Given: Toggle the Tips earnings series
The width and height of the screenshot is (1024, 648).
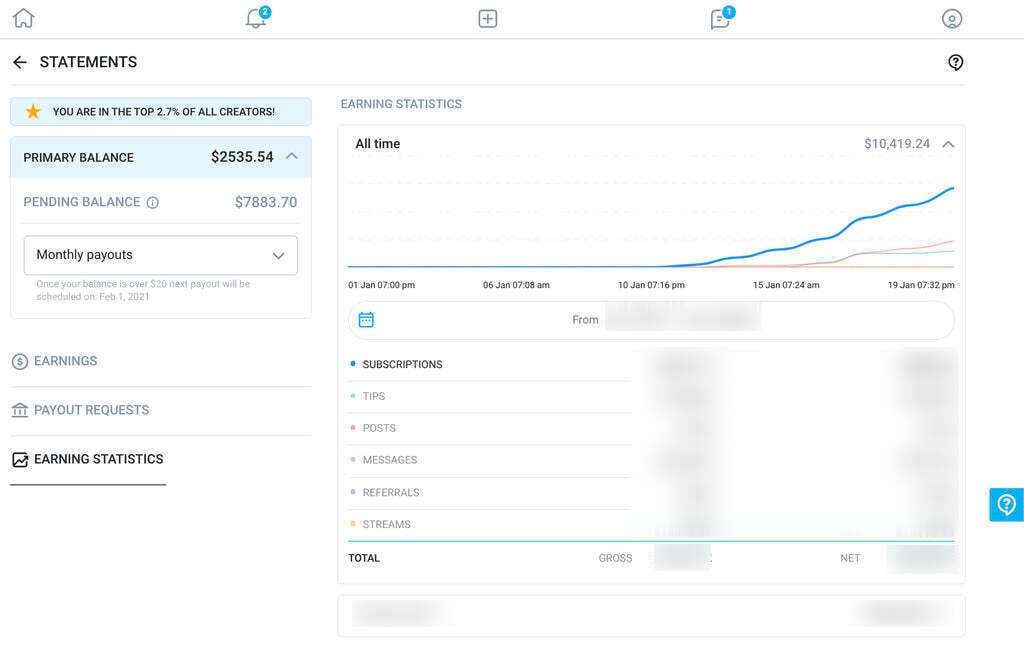Looking at the screenshot, I should (373, 396).
